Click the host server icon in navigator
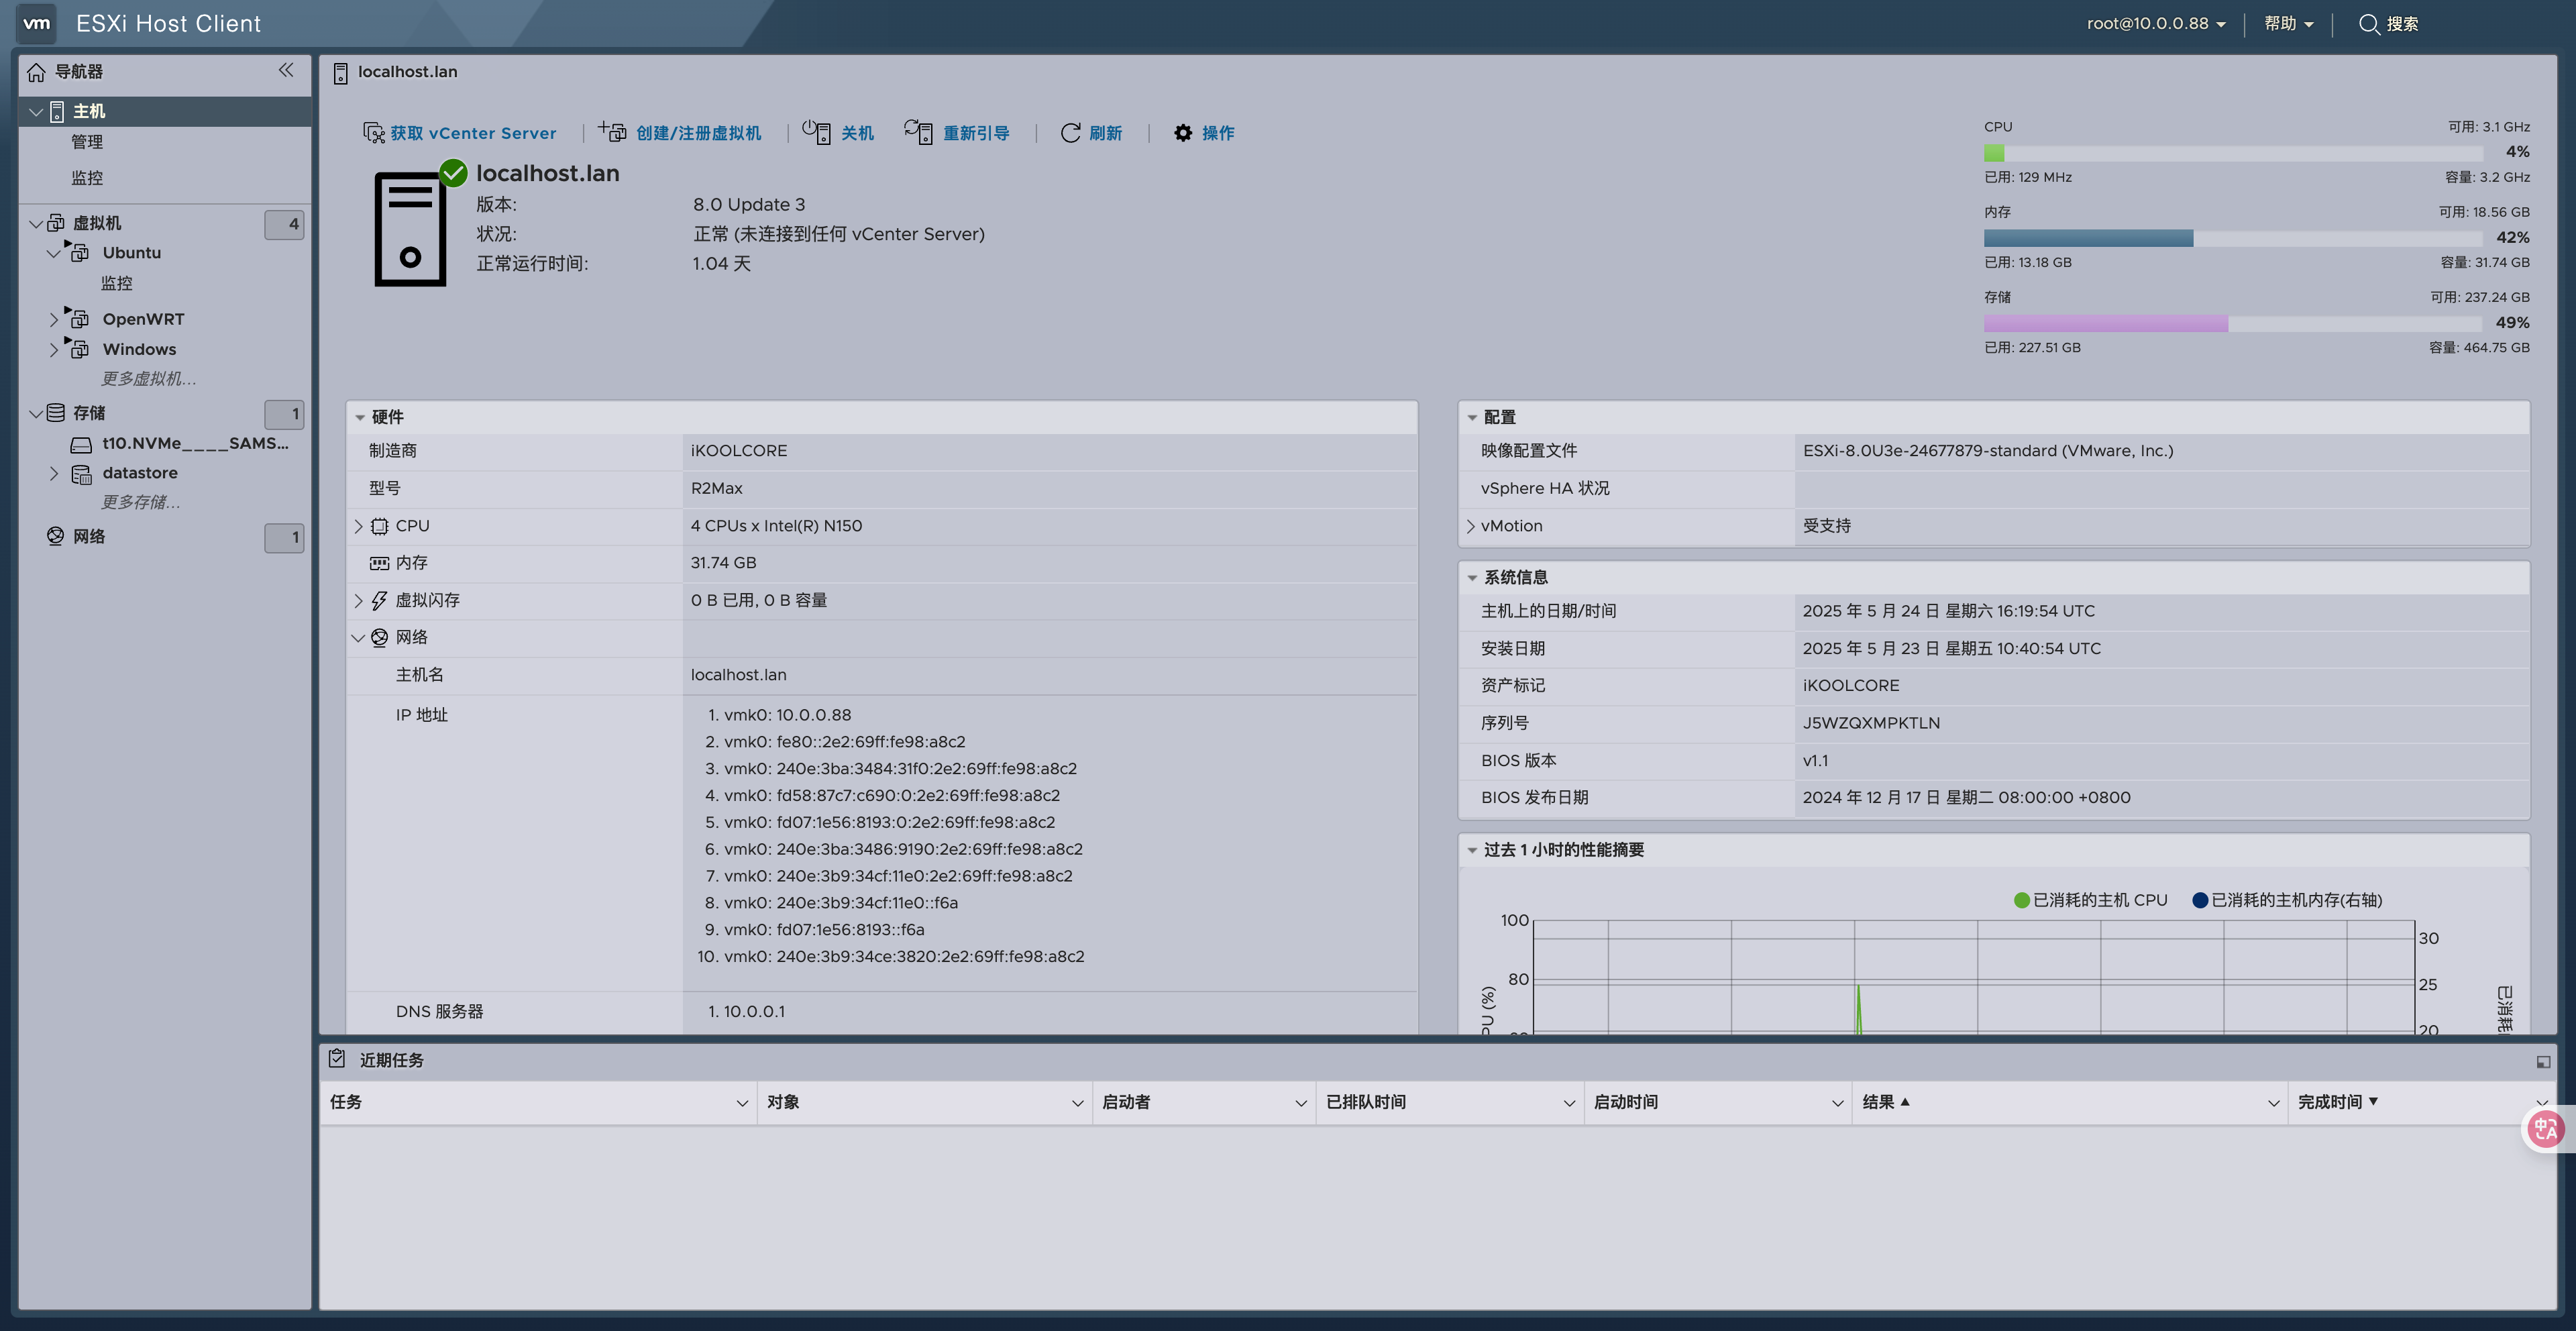Screen dimensions: 2576x1331 pyautogui.click(x=57, y=111)
